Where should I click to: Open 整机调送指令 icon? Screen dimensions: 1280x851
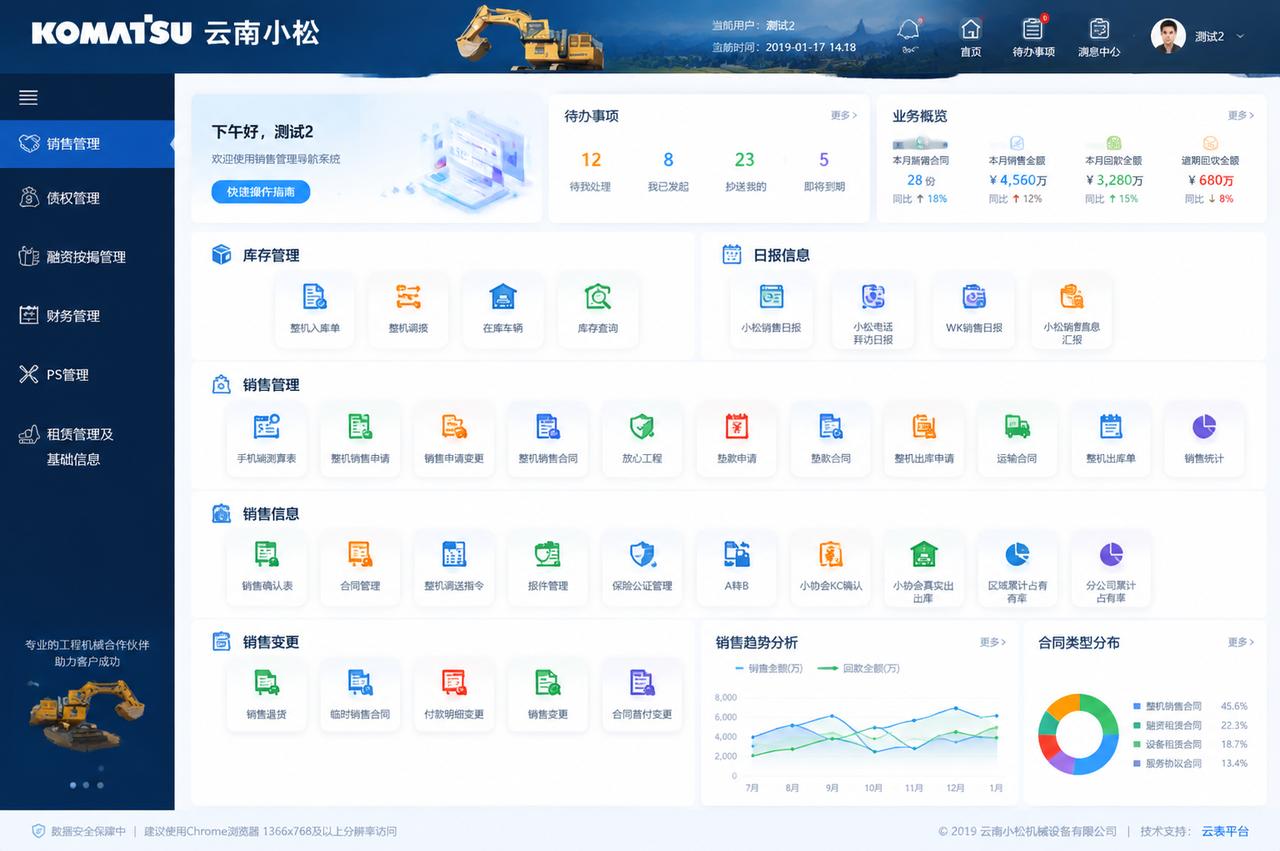tap(454, 554)
